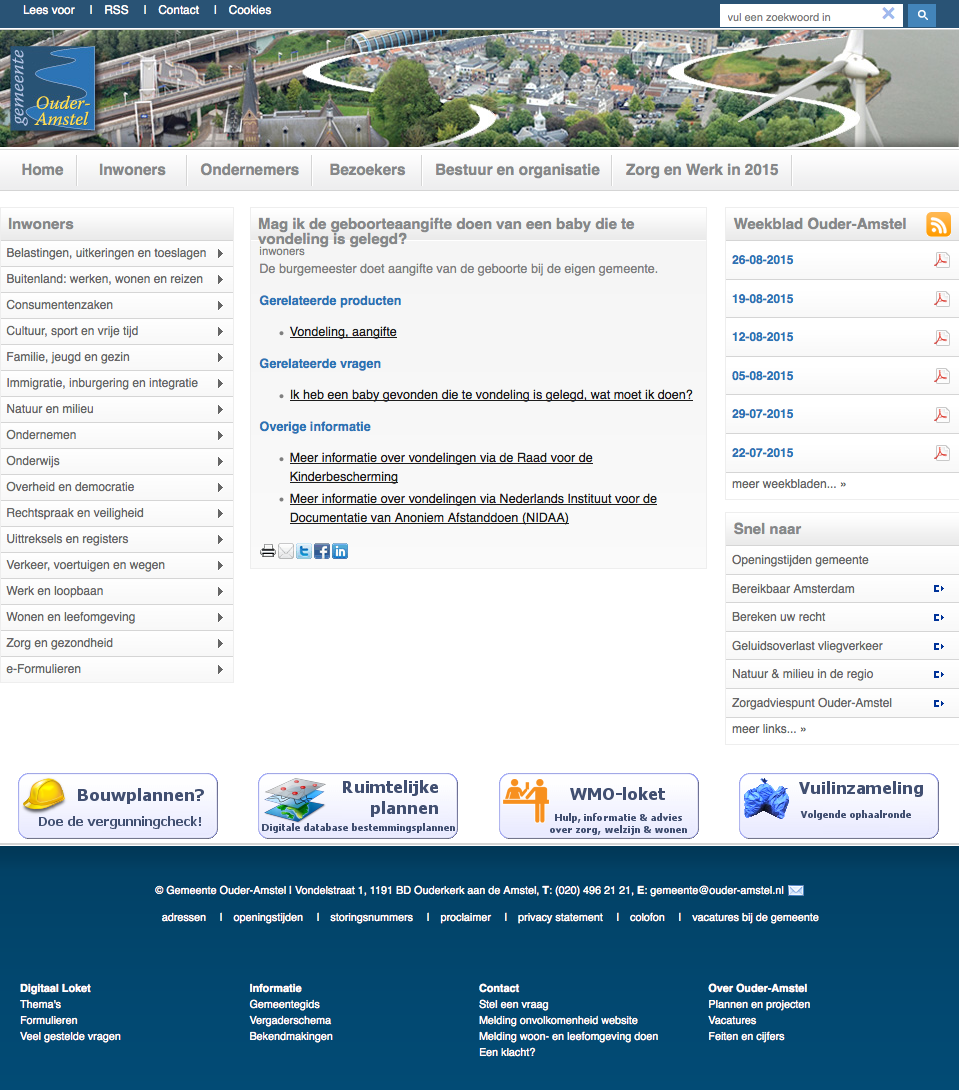Image resolution: width=959 pixels, height=1090 pixels.
Task: Expand Buitenland: werken, wonen en reizen arrow
Action: point(220,279)
